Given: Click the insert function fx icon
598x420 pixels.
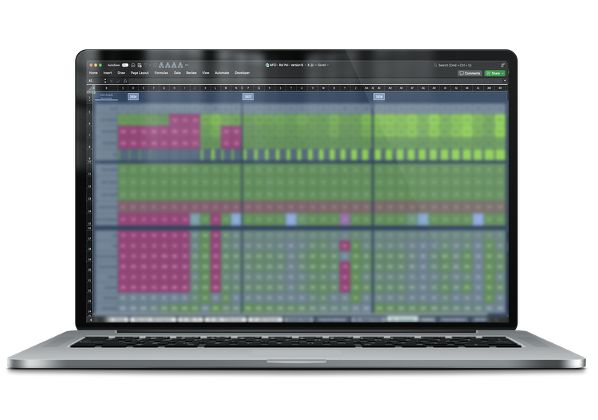Looking at the screenshot, I should 125,81.
